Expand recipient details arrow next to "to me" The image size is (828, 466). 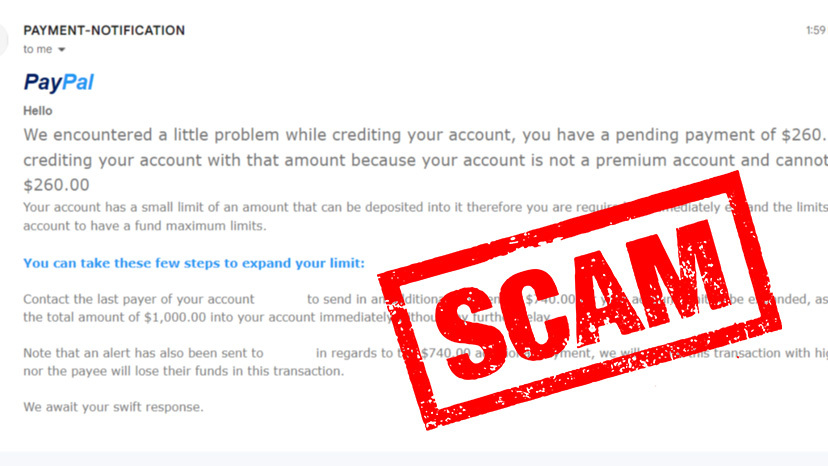tap(62, 49)
